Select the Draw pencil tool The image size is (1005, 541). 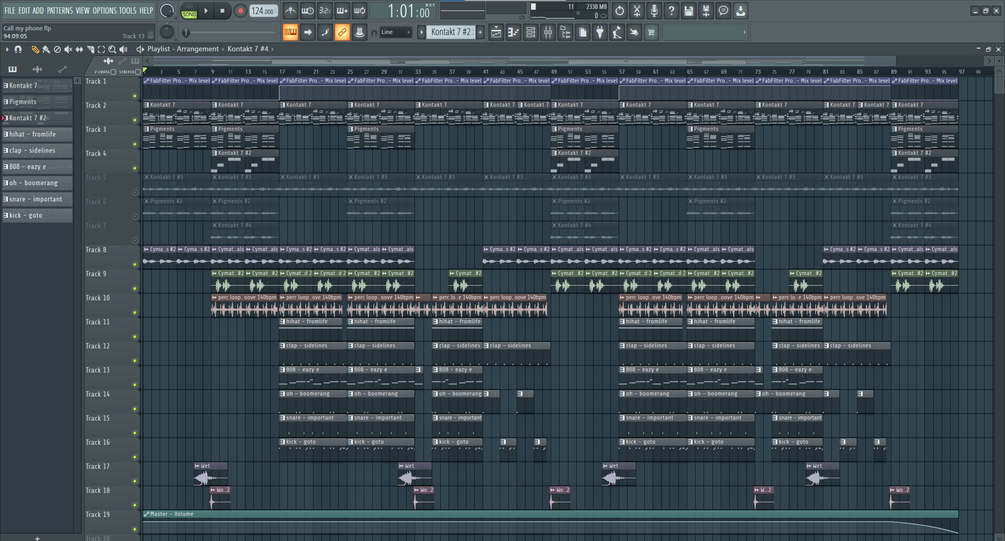point(35,49)
